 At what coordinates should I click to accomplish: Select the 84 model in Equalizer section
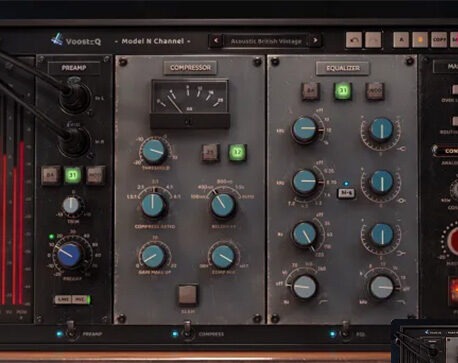[x=311, y=91]
